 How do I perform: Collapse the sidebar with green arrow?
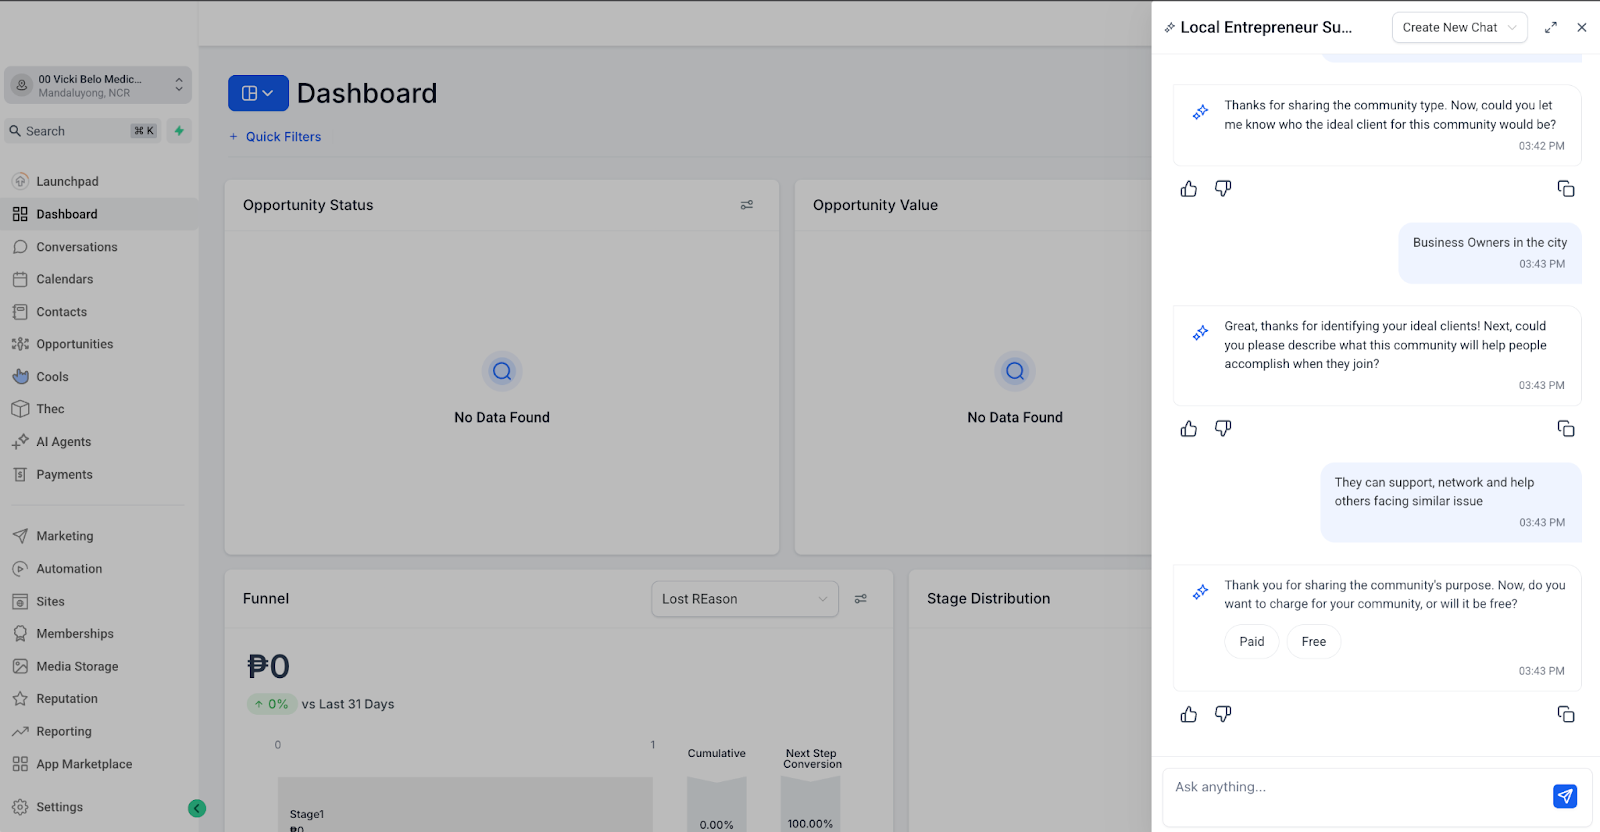coord(197,808)
